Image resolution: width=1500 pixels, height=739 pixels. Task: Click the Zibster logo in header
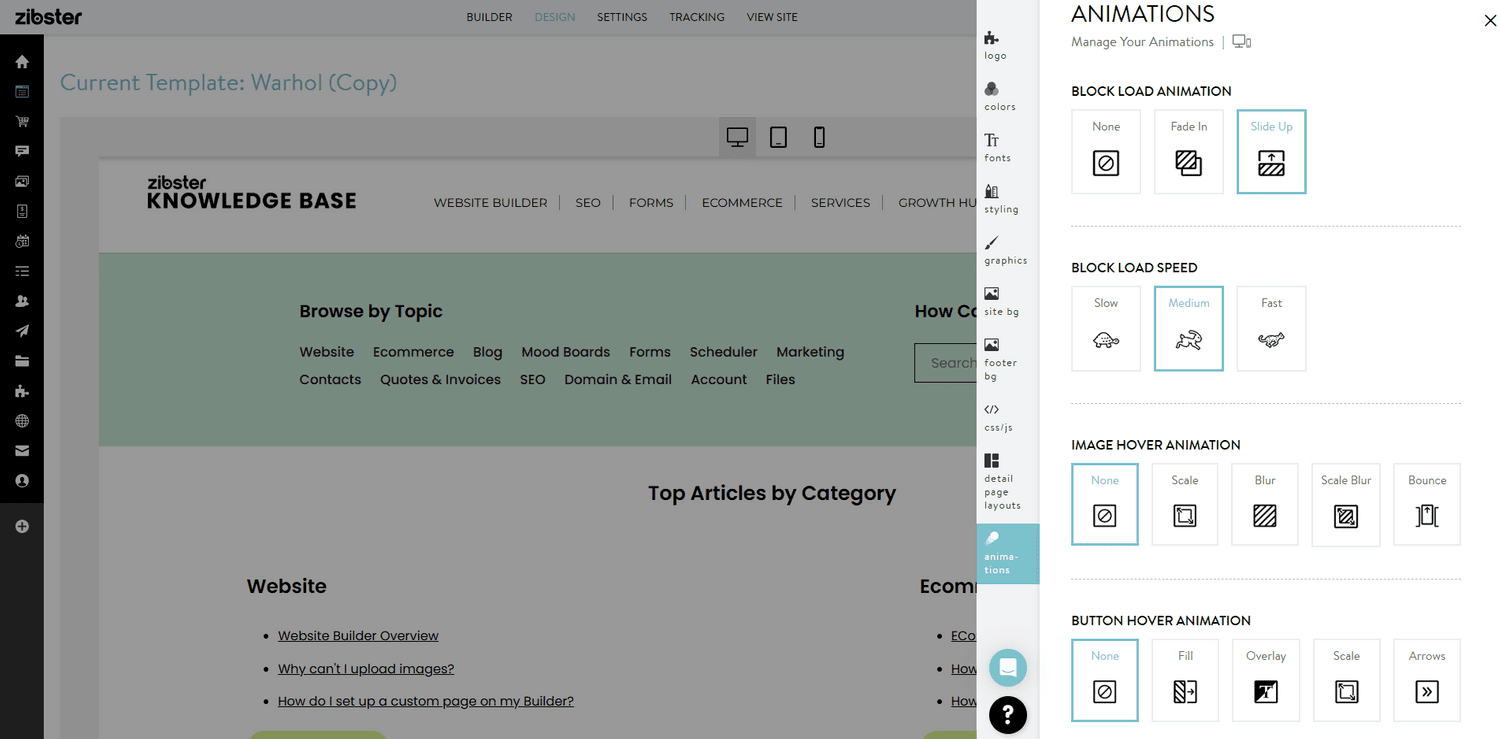point(49,17)
